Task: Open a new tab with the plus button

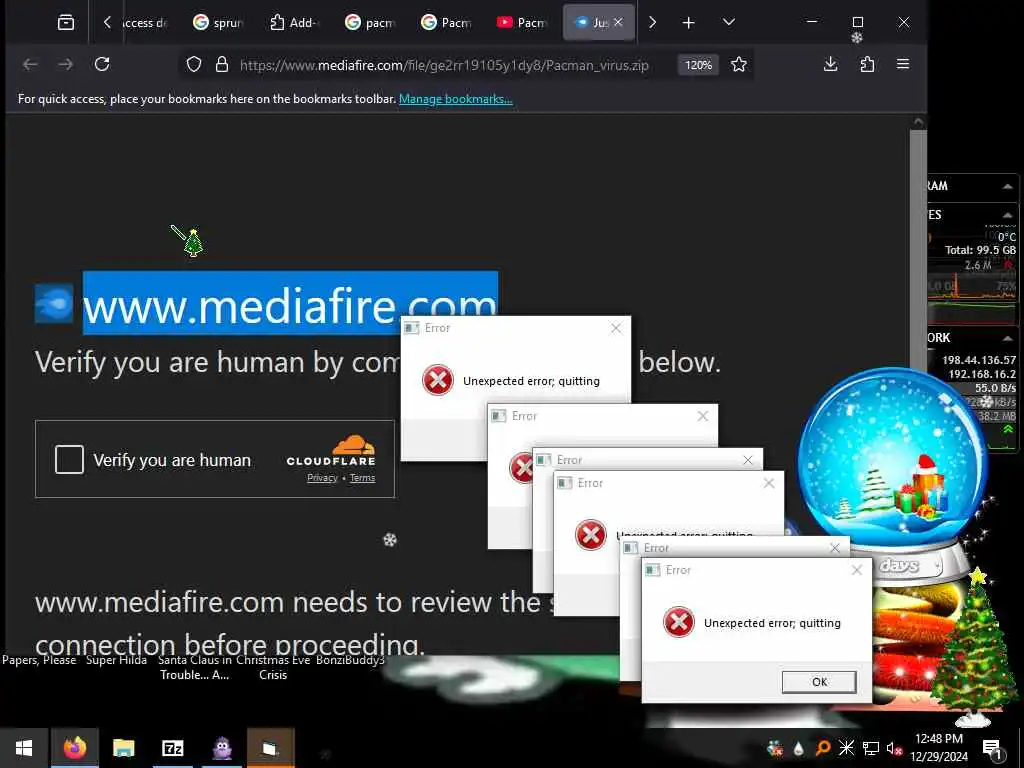Action: [x=688, y=23]
